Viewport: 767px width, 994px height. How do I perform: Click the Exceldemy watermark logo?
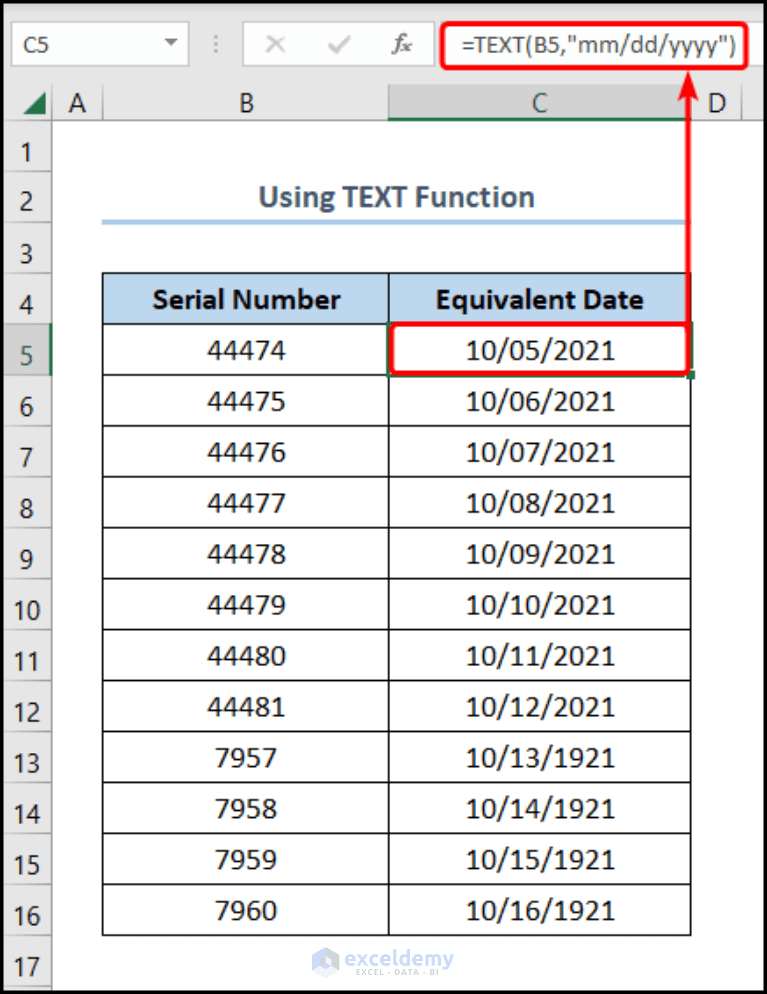[383, 963]
